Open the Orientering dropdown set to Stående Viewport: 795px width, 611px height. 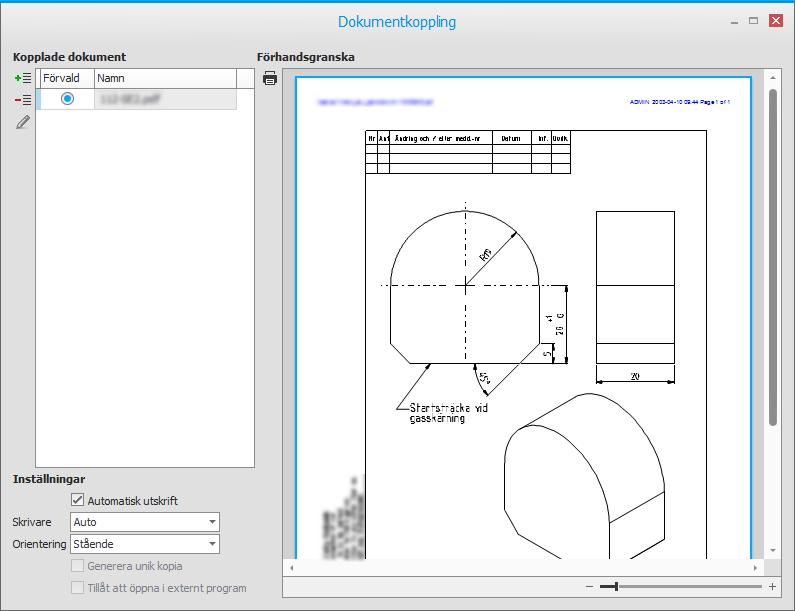point(144,544)
